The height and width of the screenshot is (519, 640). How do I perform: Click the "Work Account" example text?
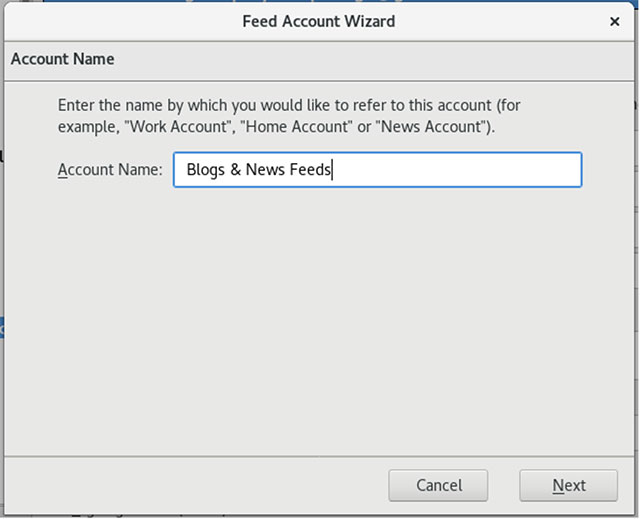(178, 126)
